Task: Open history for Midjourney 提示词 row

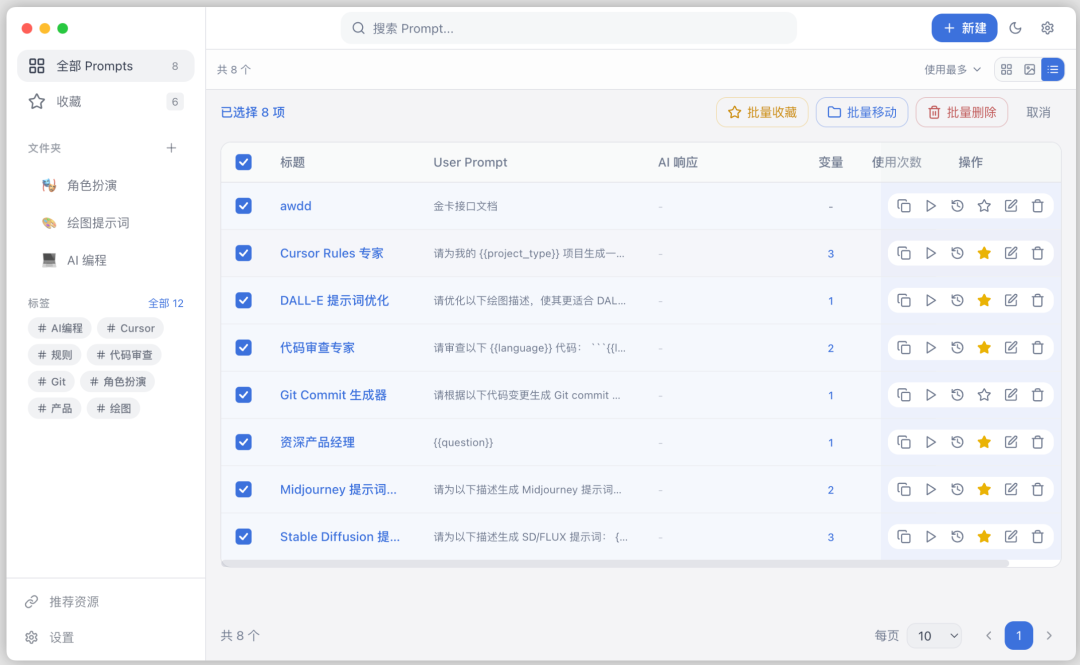Action: [957, 489]
